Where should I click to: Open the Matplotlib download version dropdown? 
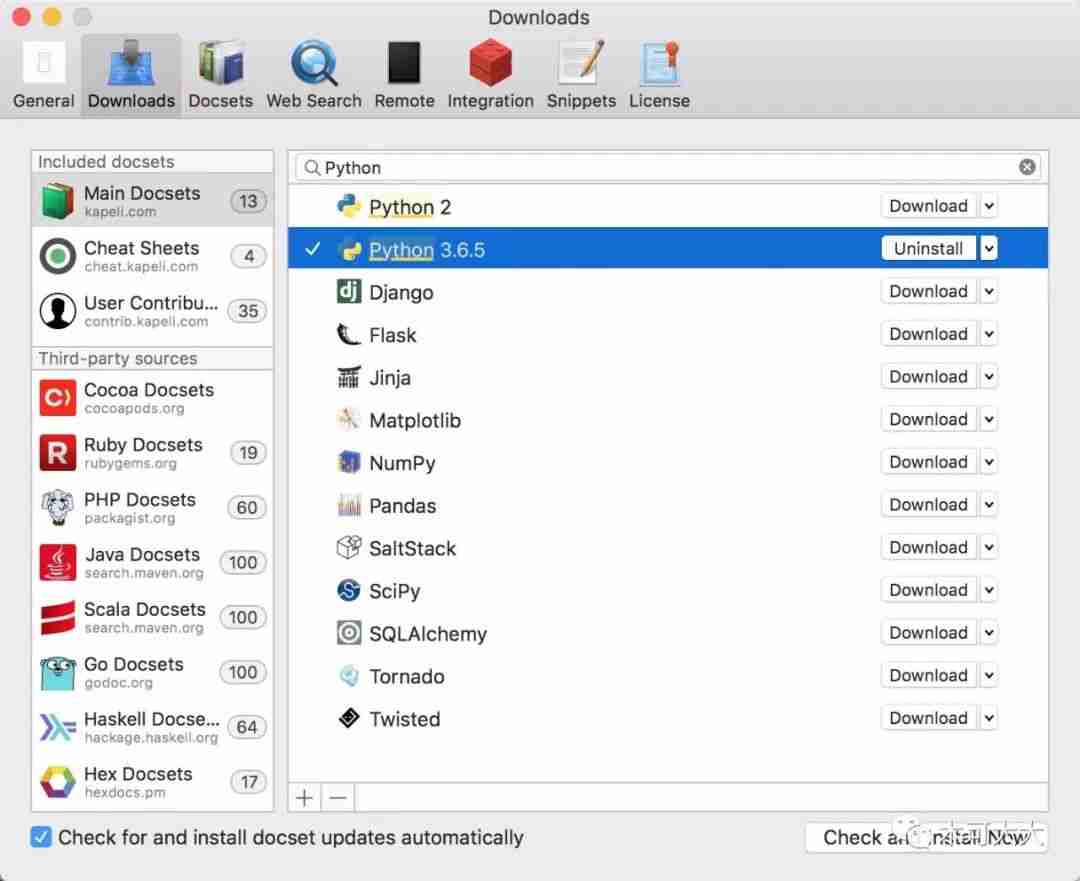pos(988,419)
